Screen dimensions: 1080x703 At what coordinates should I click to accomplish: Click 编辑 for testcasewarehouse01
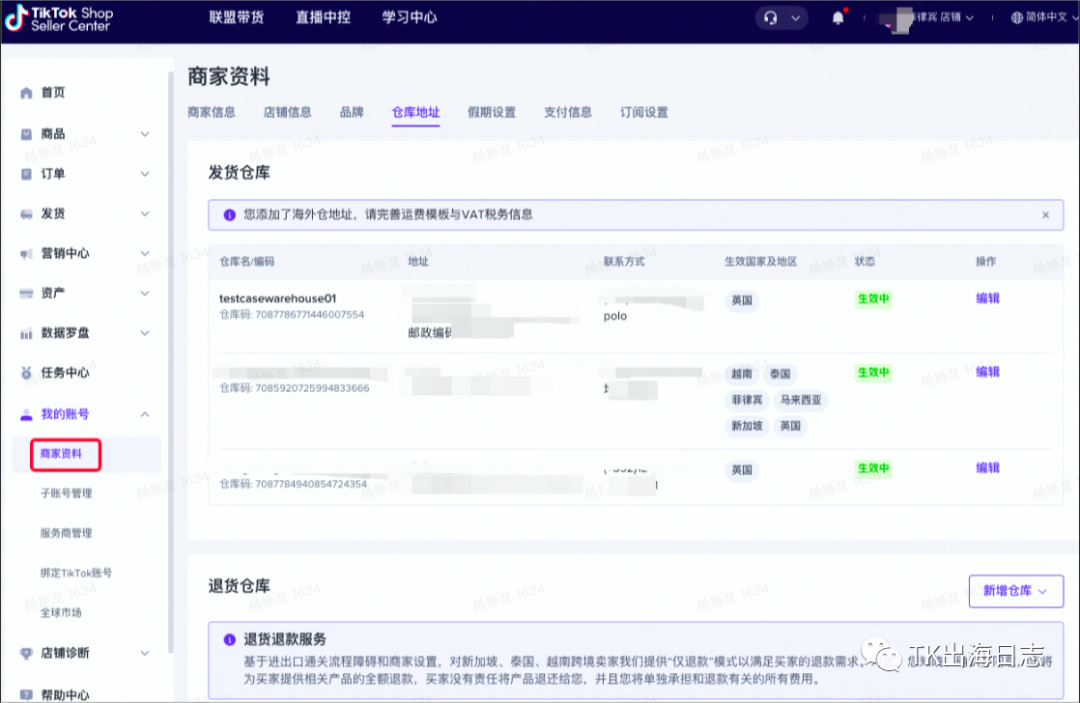click(987, 298)
